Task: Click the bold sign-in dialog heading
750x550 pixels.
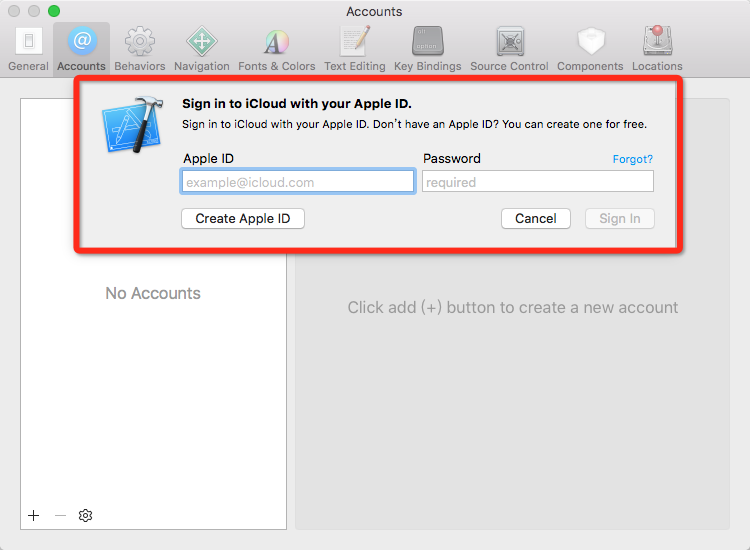Action: coord(297,104)
